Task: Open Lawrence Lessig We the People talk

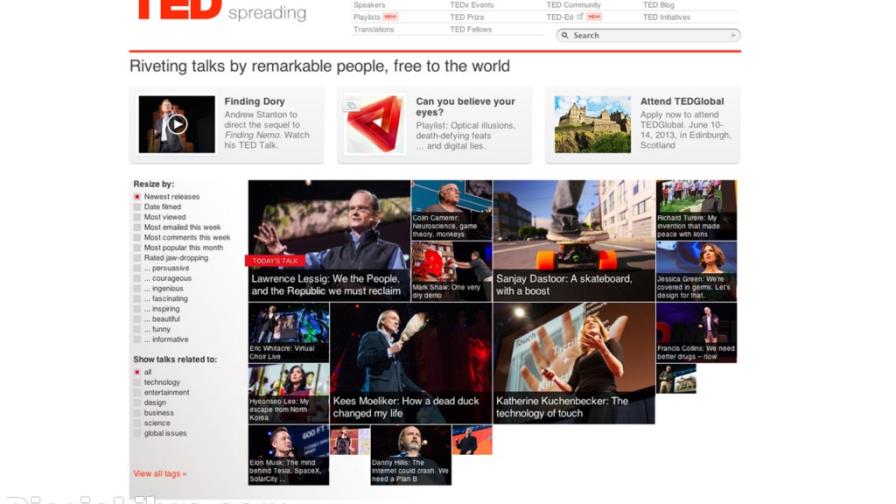Action: 329,241
